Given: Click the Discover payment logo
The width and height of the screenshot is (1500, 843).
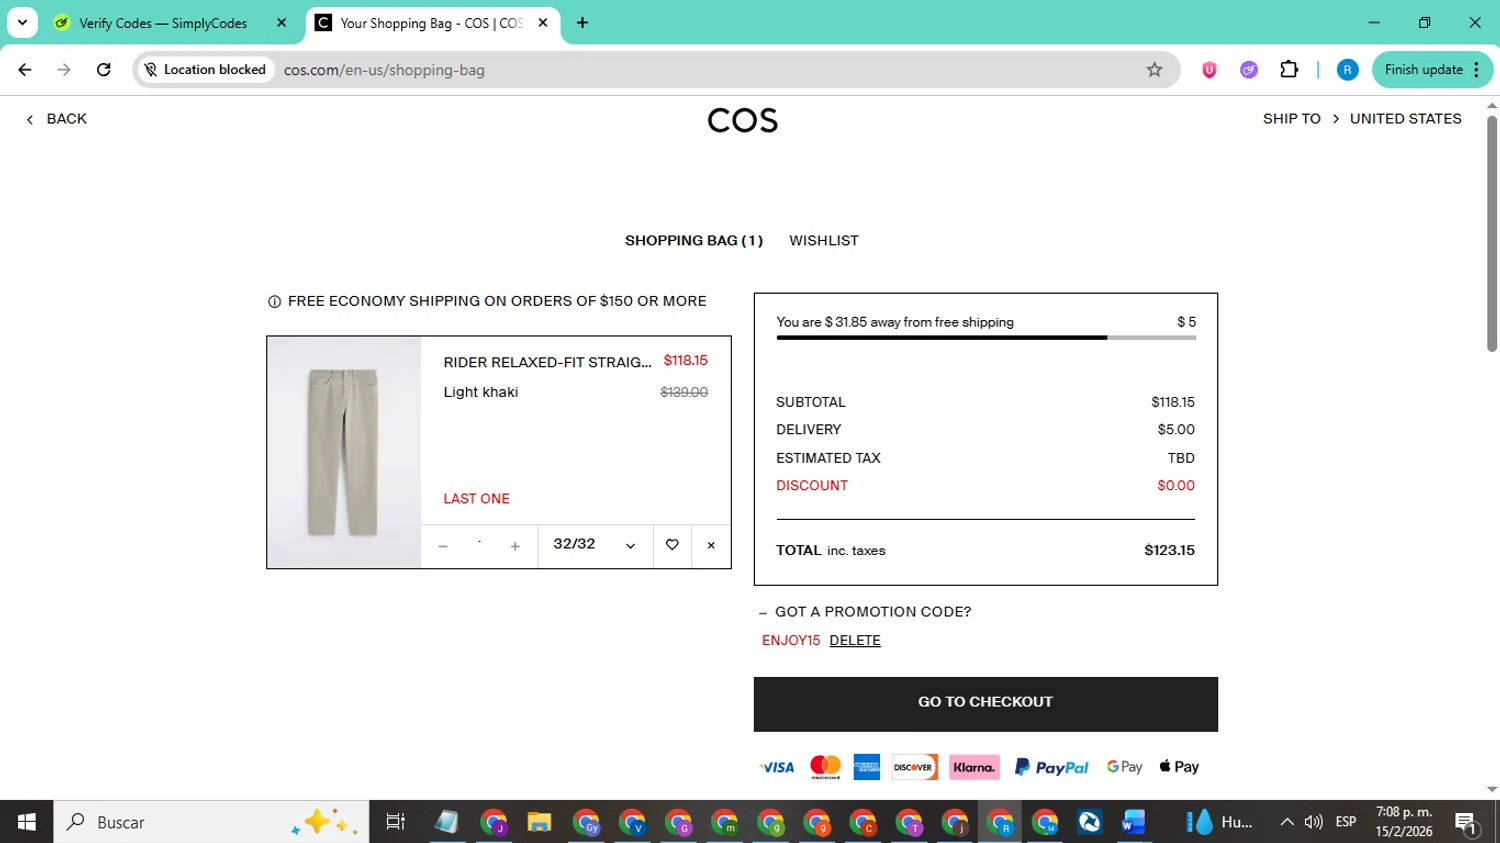Looking at the screenshot, I should [x=914, y=767].
